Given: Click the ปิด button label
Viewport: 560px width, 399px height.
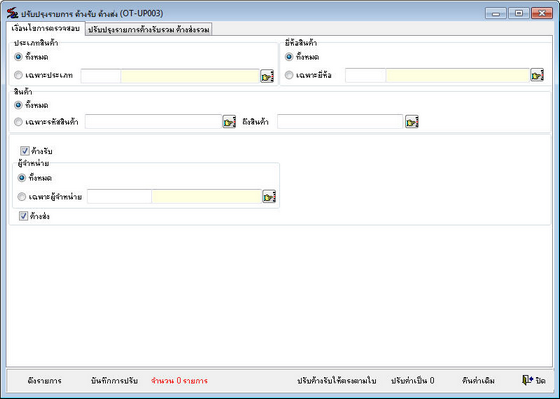Looking at the screenshot, I should tap(541, 381).
